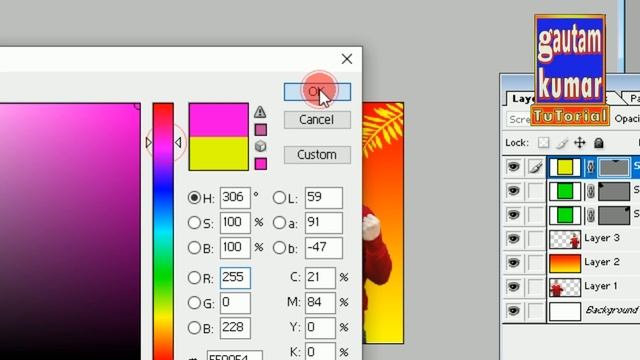Click the H value field 306

point(235,198)
